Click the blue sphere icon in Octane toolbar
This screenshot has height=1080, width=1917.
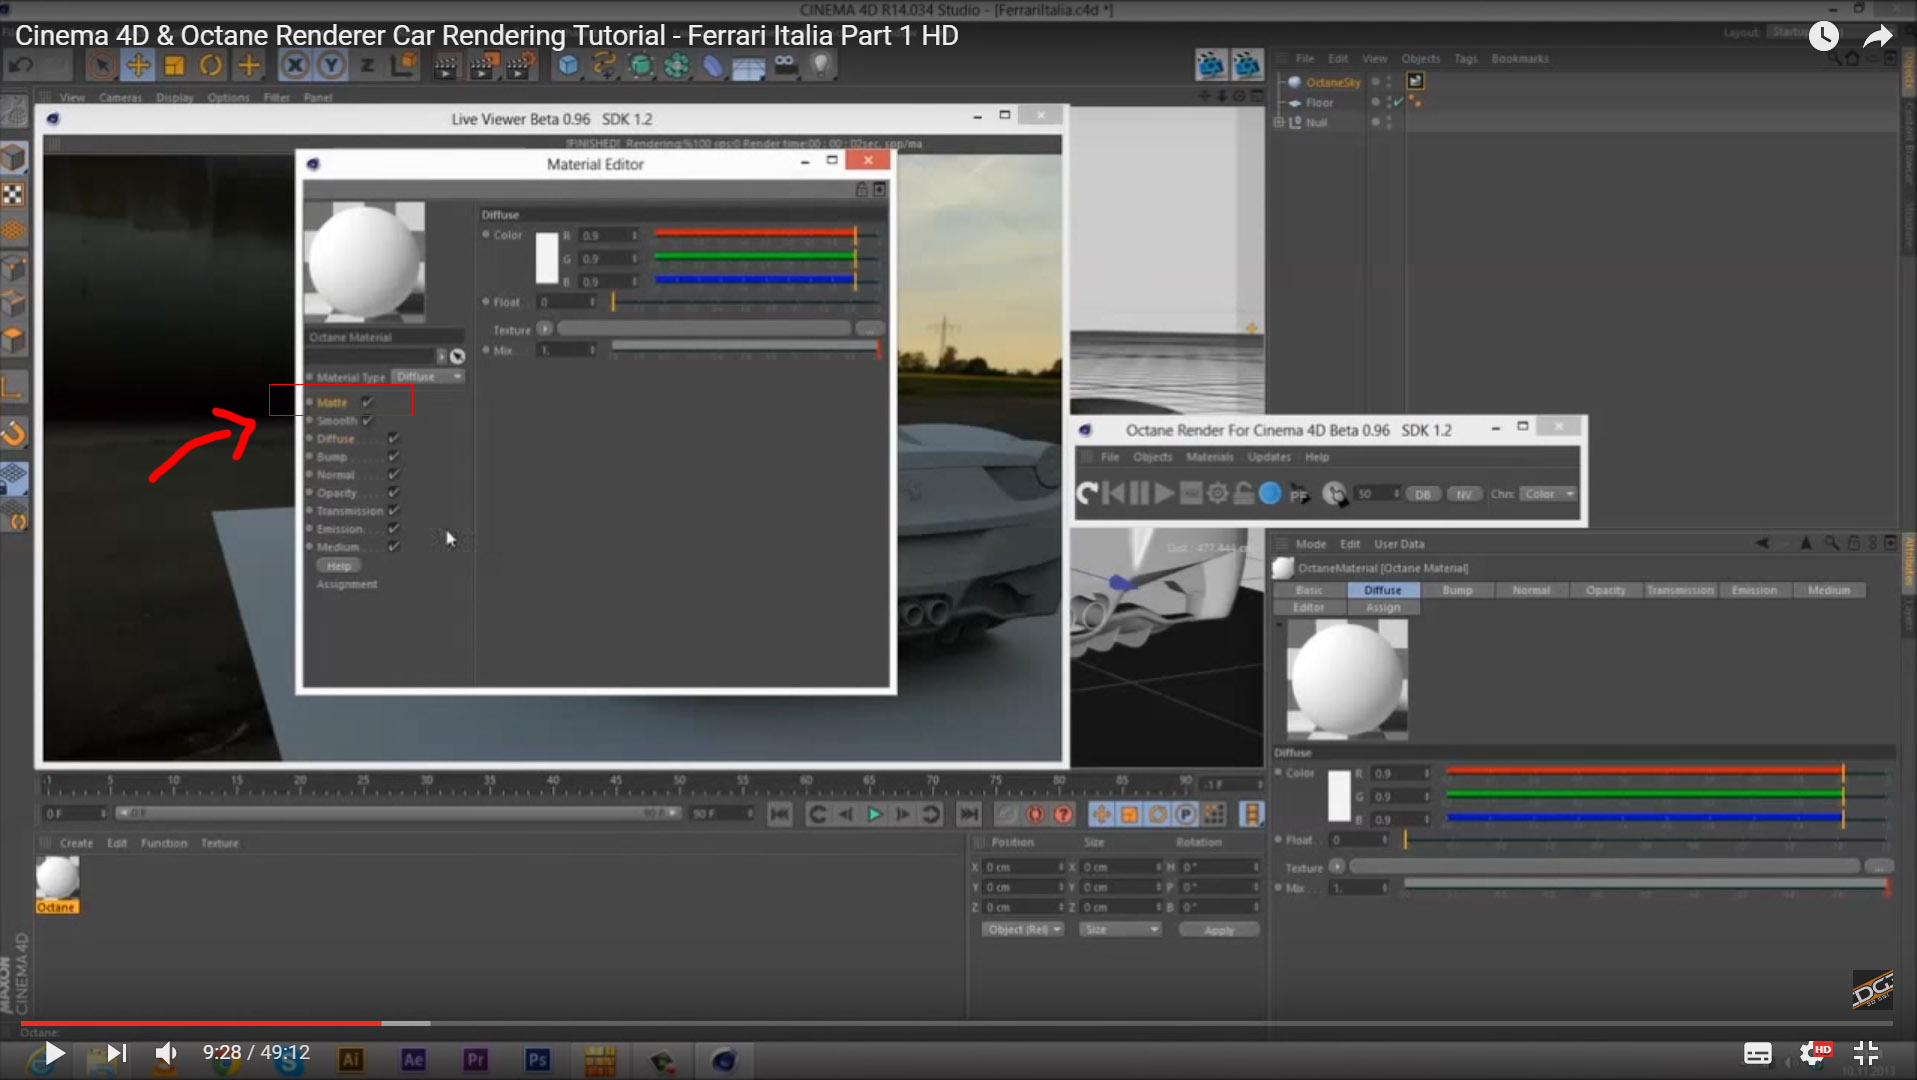[x=1270, y=493]
